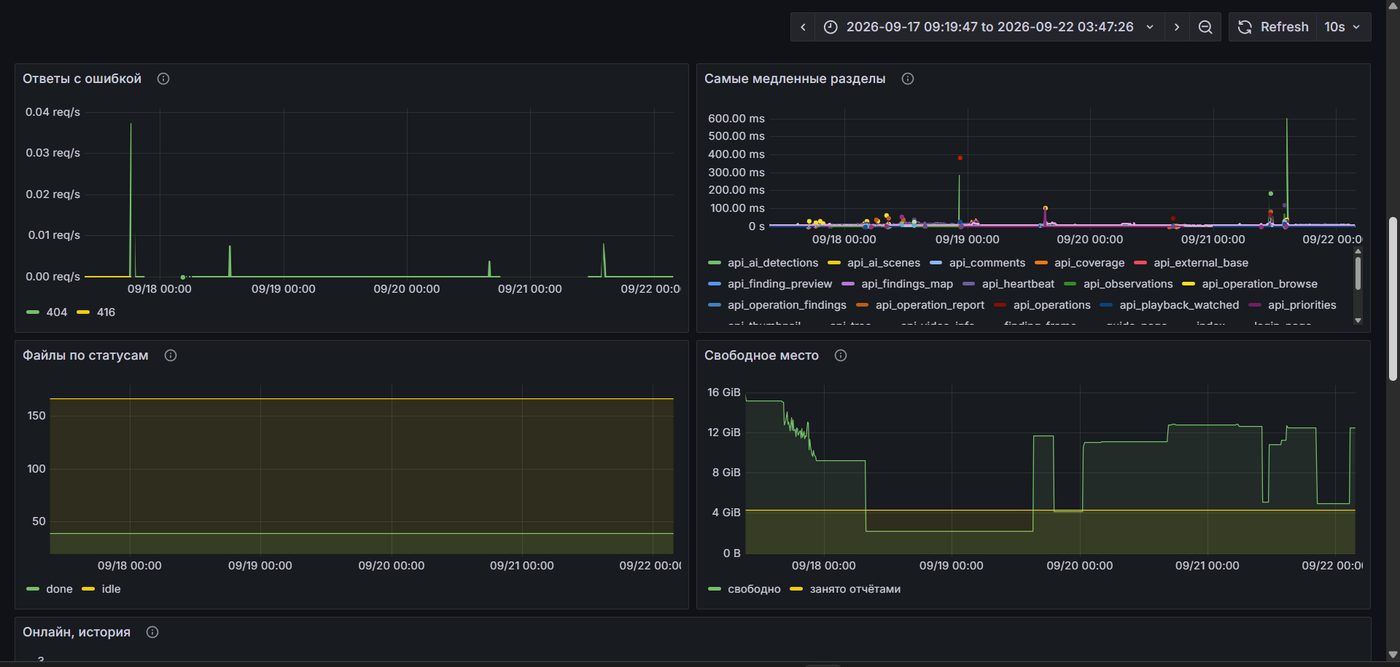This screenshot has width=1400, height=667.
Task: Toggle the done series visibility
Action: pos(59,589)
